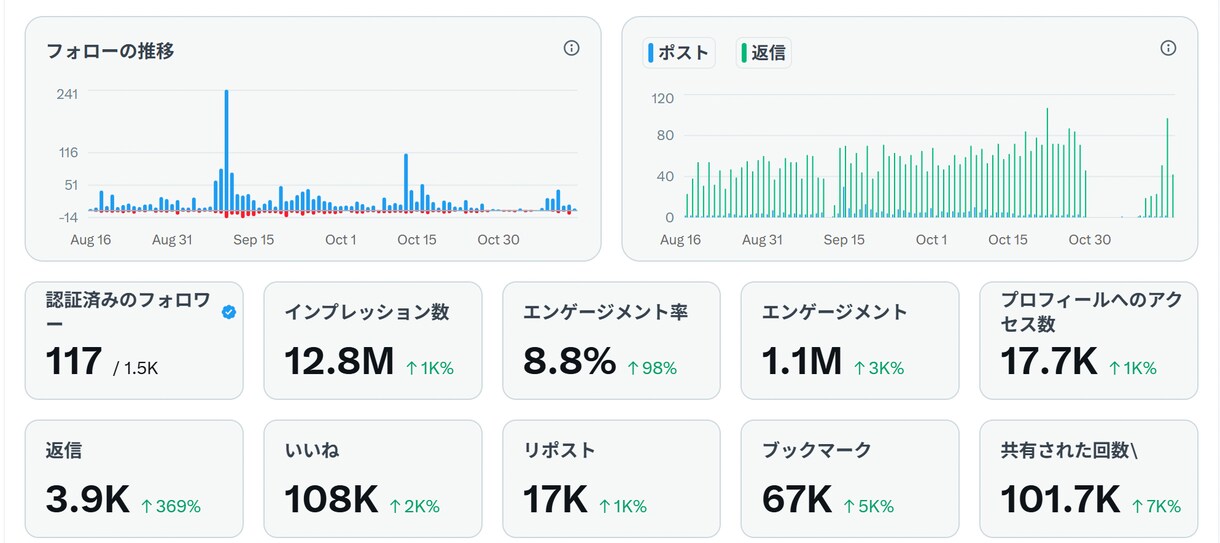Viewport: 1220px width, 543px height.
Task: Click the verified badge beside 認証済みのフォロワー
Action: (229, 312)
